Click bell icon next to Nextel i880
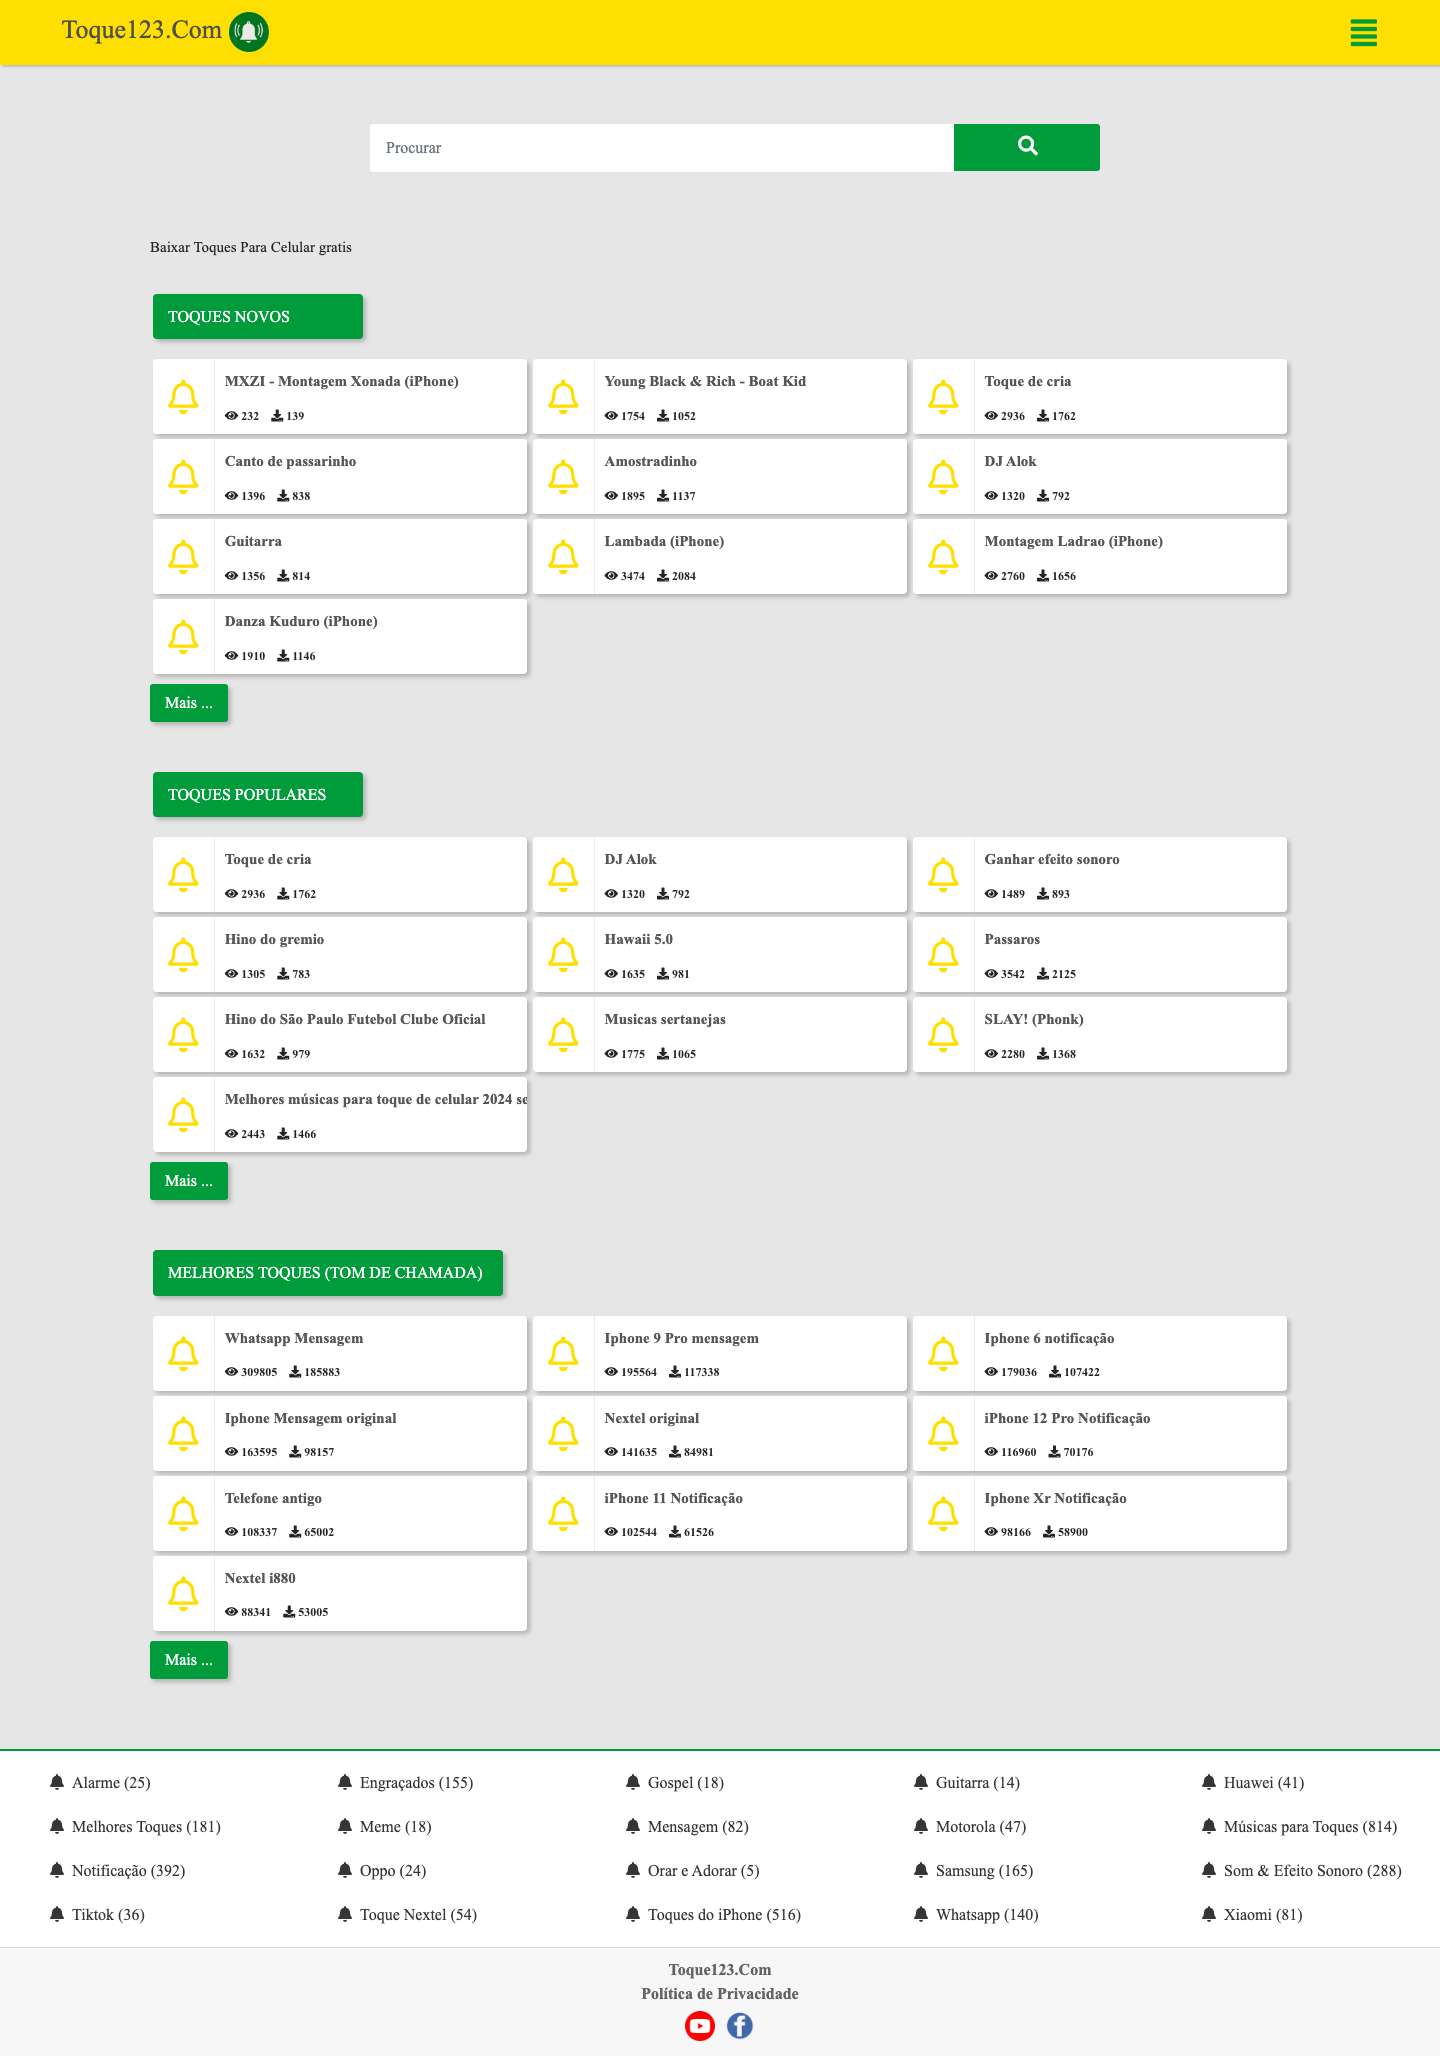 coord(183,1594)
